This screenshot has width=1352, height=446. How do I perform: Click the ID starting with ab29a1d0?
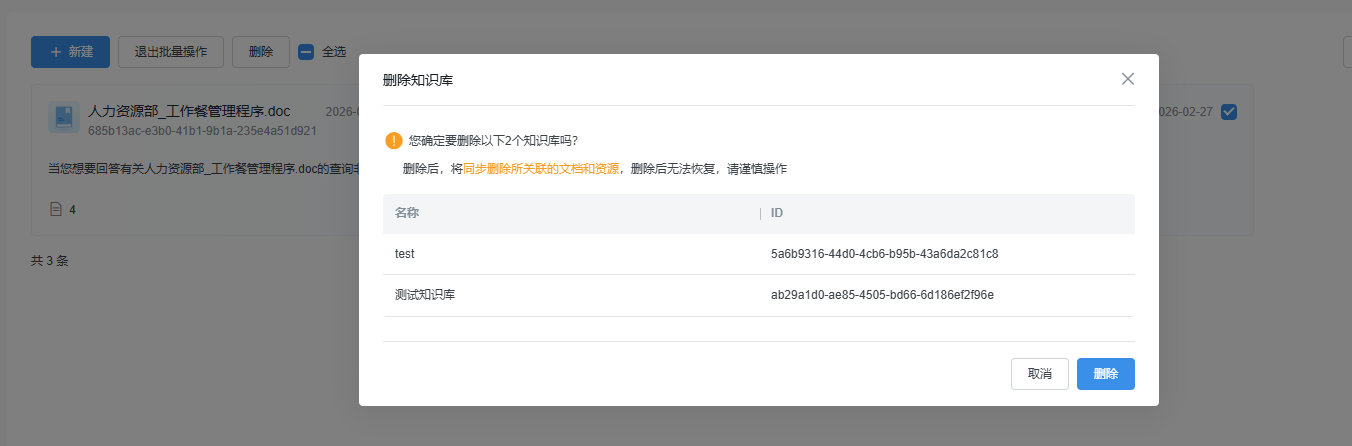coord(882,295)
